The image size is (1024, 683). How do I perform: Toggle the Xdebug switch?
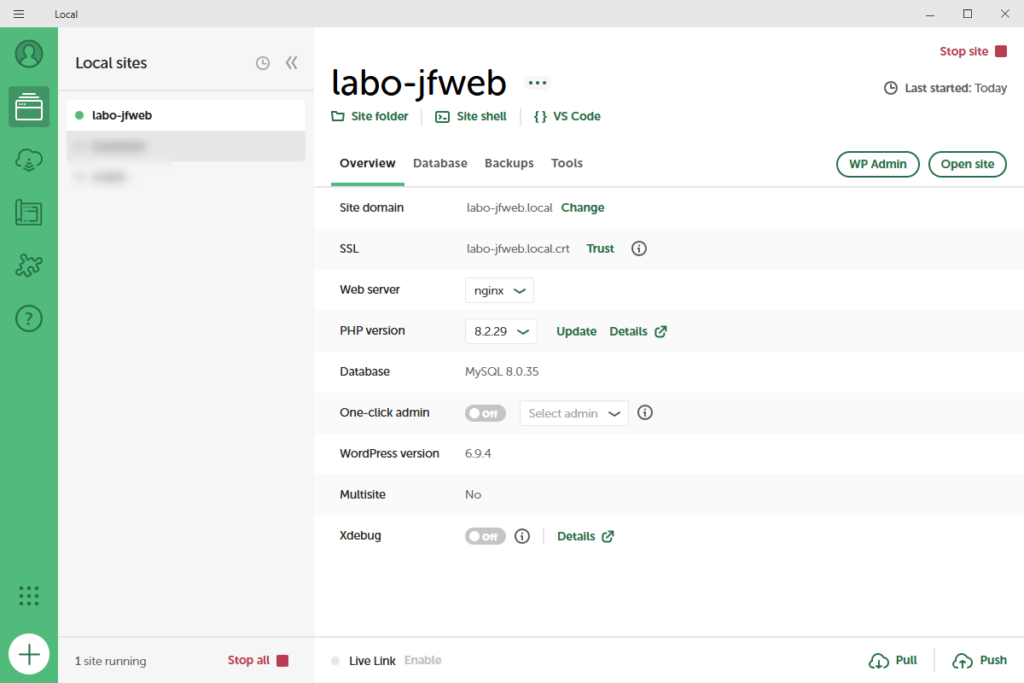(485, 536)
